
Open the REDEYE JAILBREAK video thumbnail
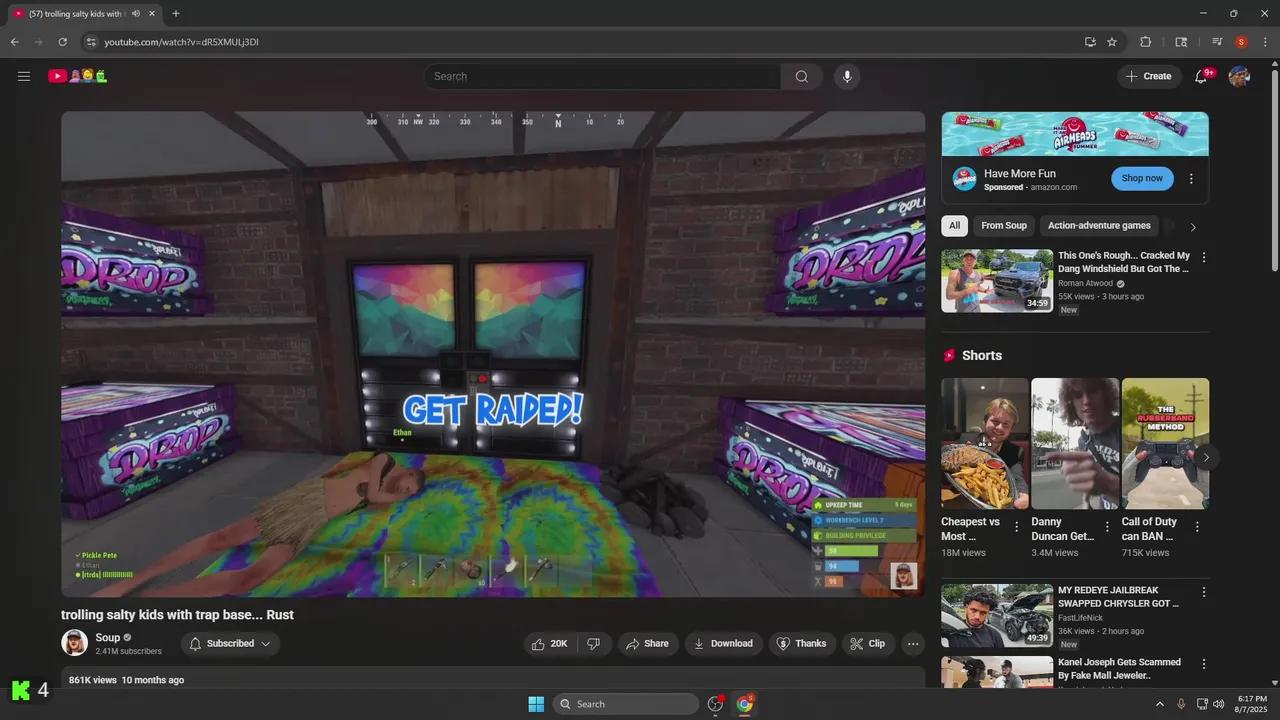996,616
